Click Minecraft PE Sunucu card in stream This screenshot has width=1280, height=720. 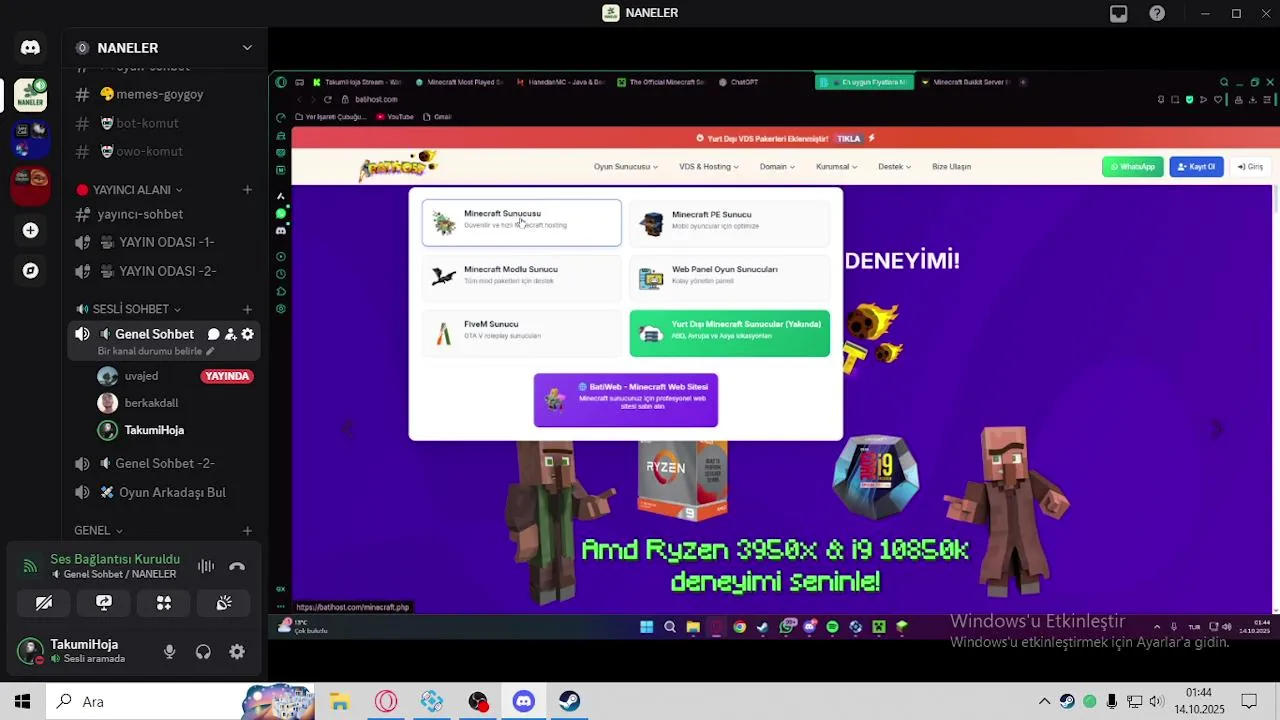(730, 222)
